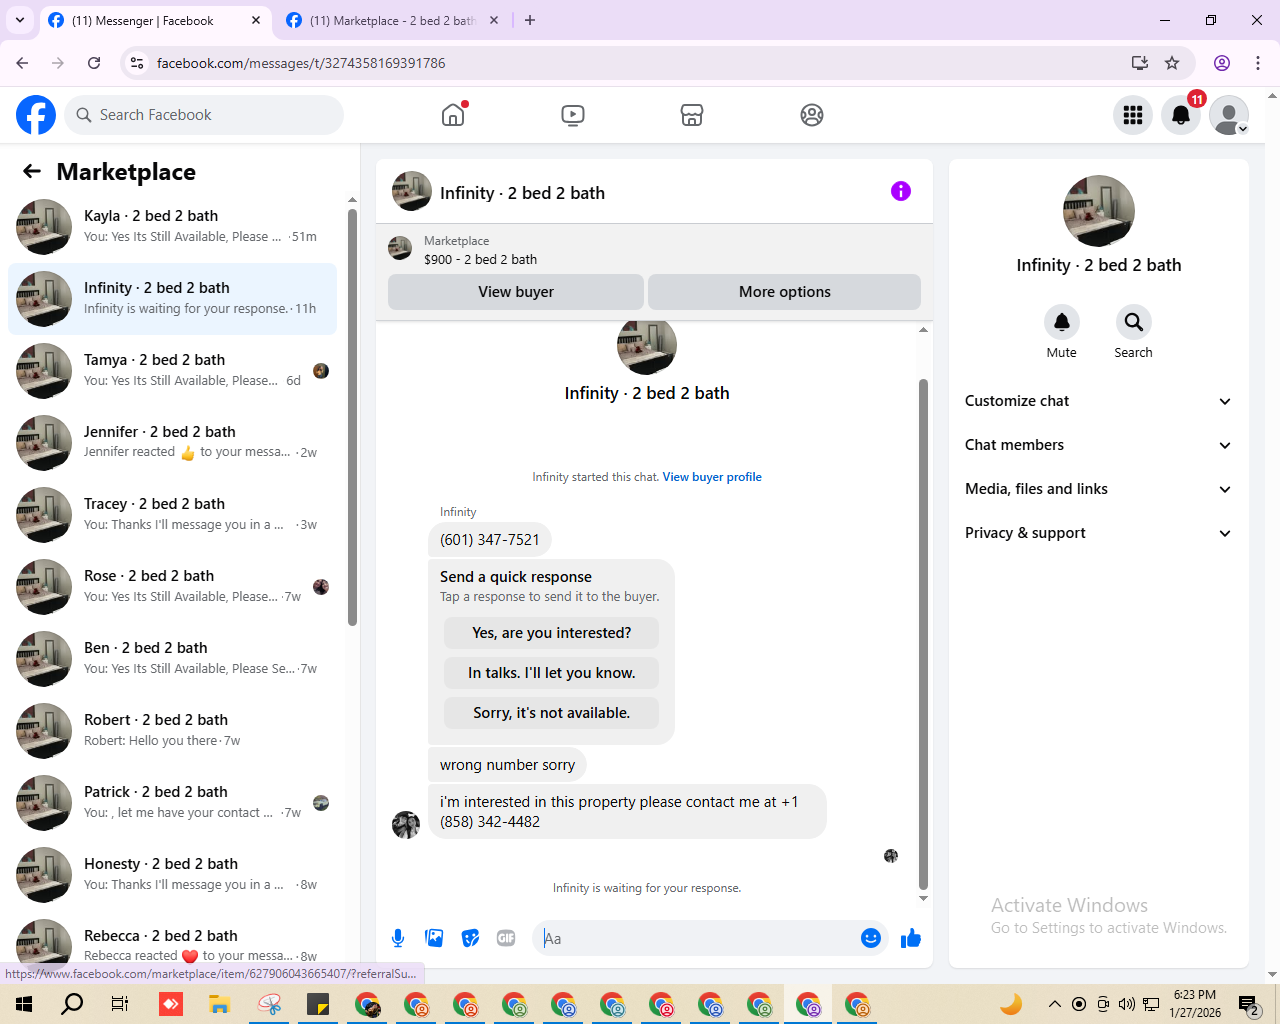Open the Facebook home icon

[453, 115]
